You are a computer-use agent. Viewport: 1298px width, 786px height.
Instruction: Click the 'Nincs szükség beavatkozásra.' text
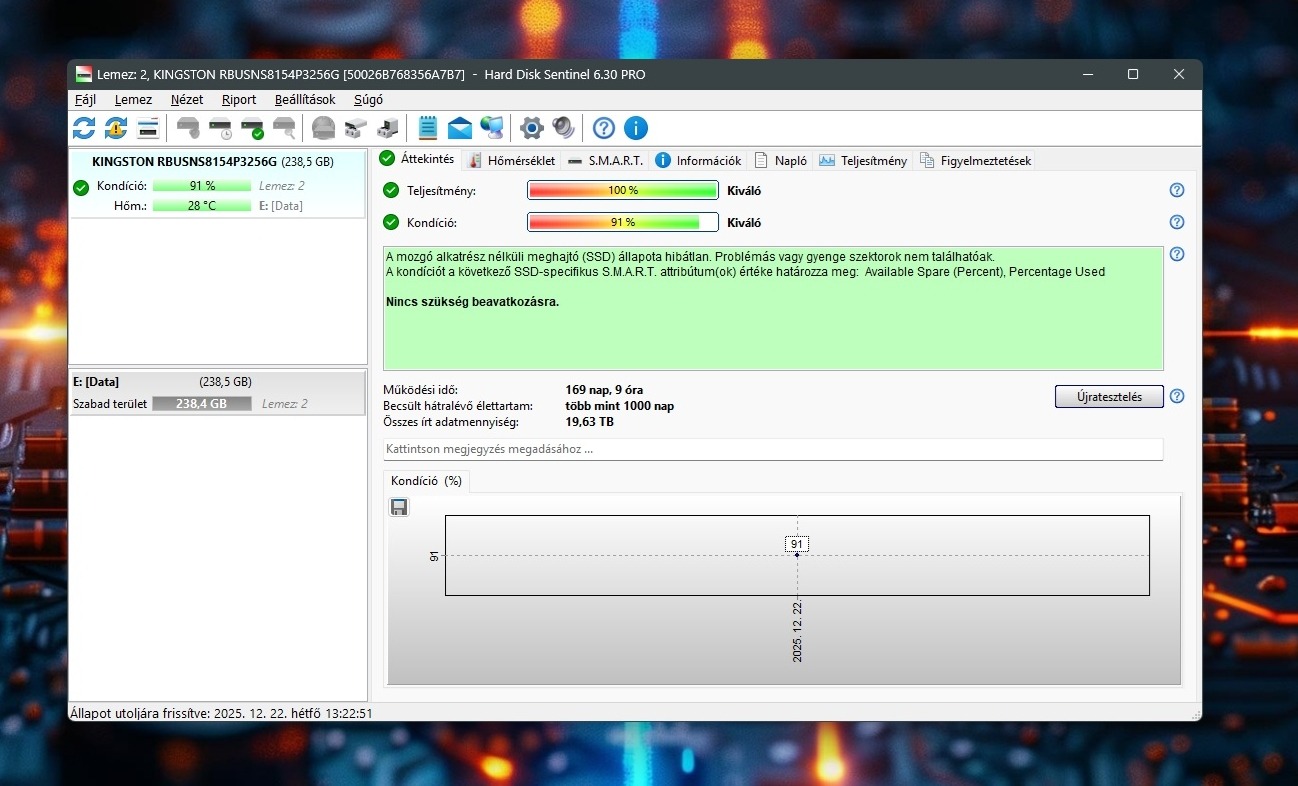(472, 302)
